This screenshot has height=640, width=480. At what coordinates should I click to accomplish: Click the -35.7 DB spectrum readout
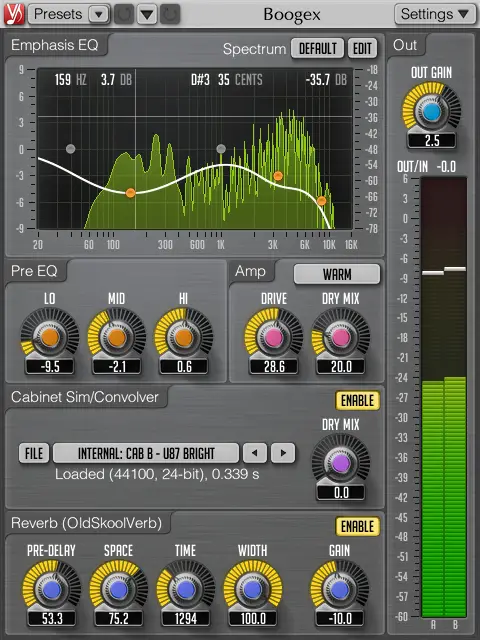point(326,80)
